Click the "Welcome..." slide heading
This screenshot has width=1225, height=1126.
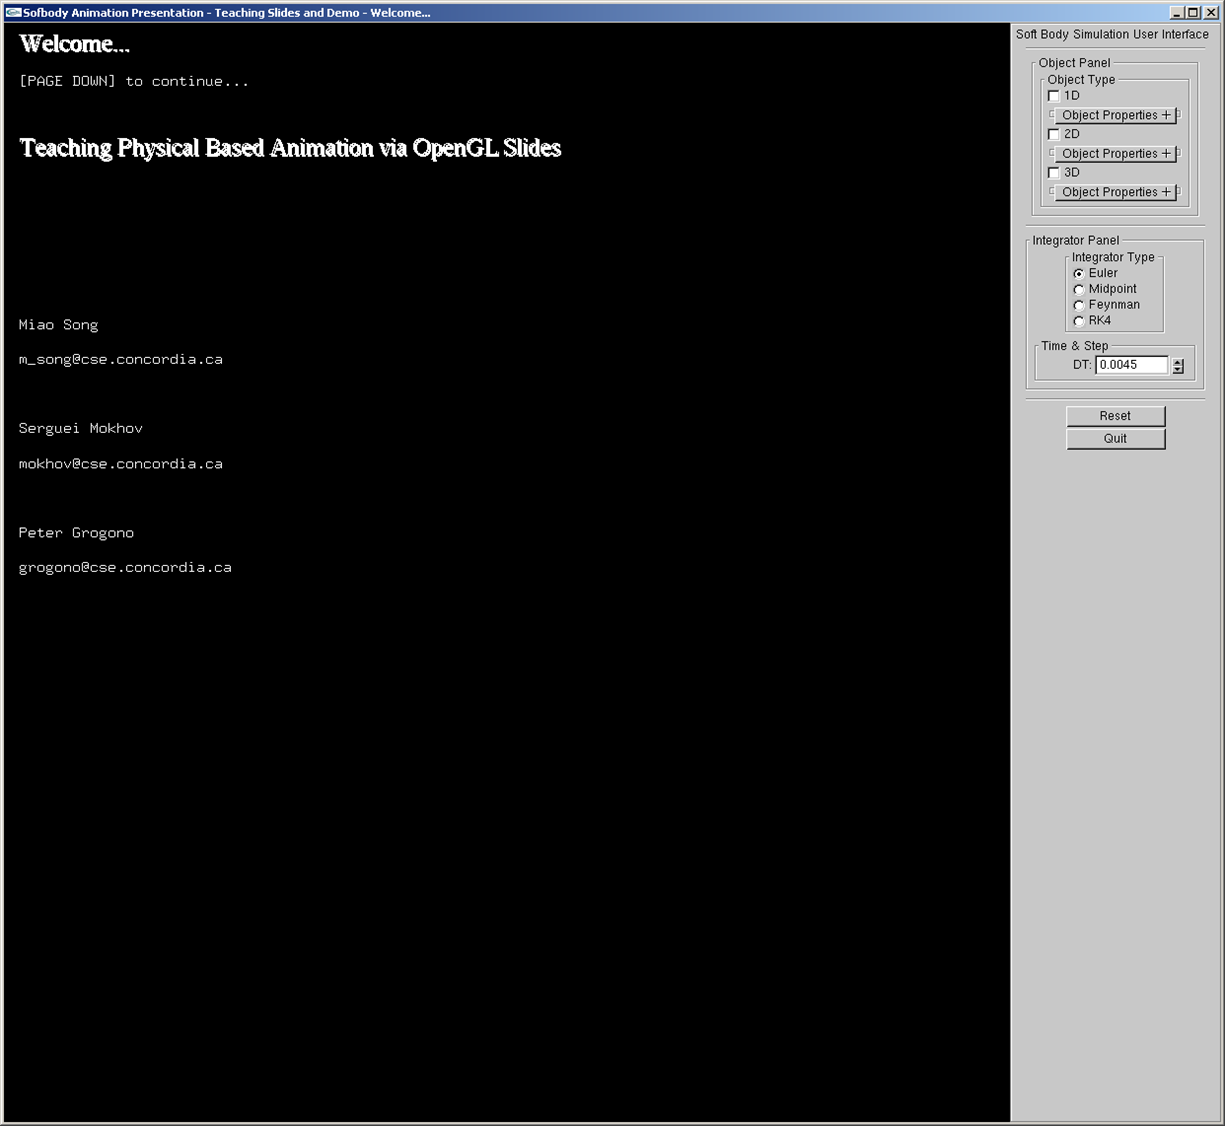pos(75,44)
